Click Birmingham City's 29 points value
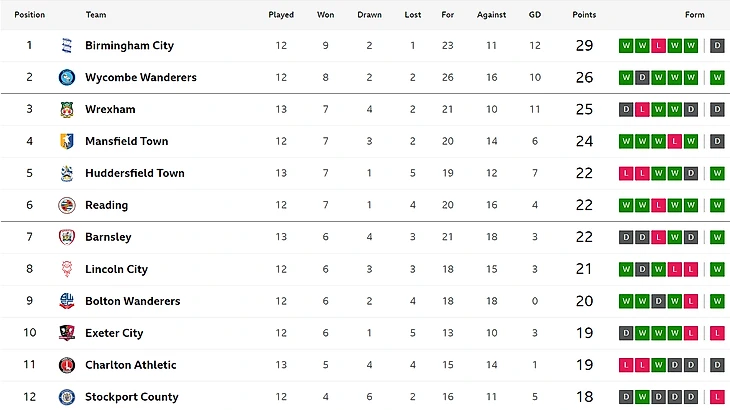Screen dimensions: 730x410 point(584,46)
